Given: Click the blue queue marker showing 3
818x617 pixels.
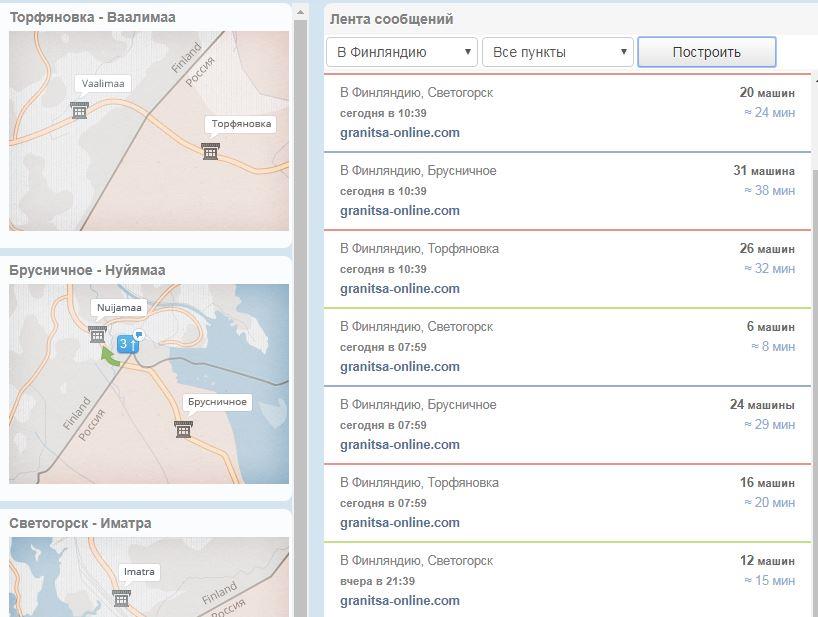Looking at the screenshot, I should (x=126, y=344).
